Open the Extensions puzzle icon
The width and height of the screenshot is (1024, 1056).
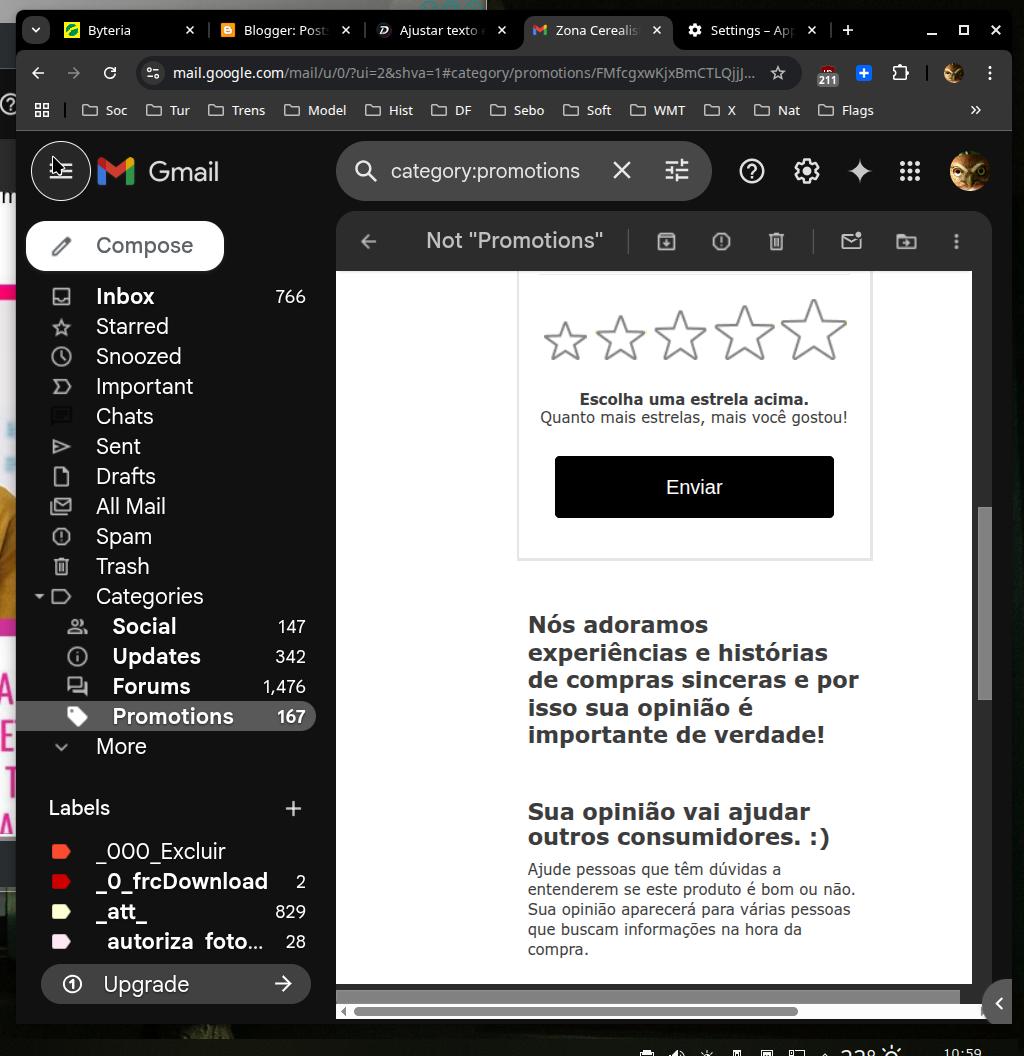[x=900, y=73]
